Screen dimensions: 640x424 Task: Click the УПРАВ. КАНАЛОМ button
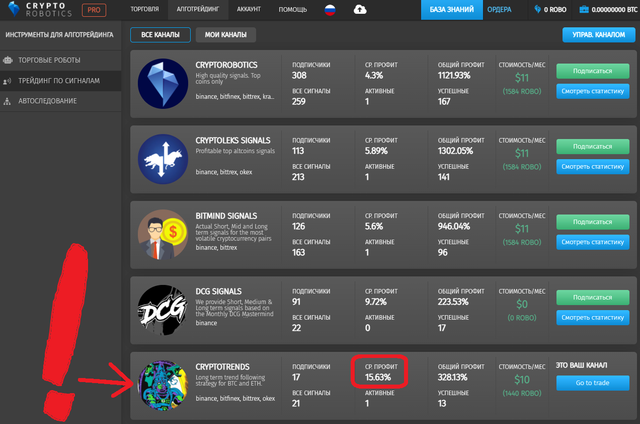click(598, 35)
